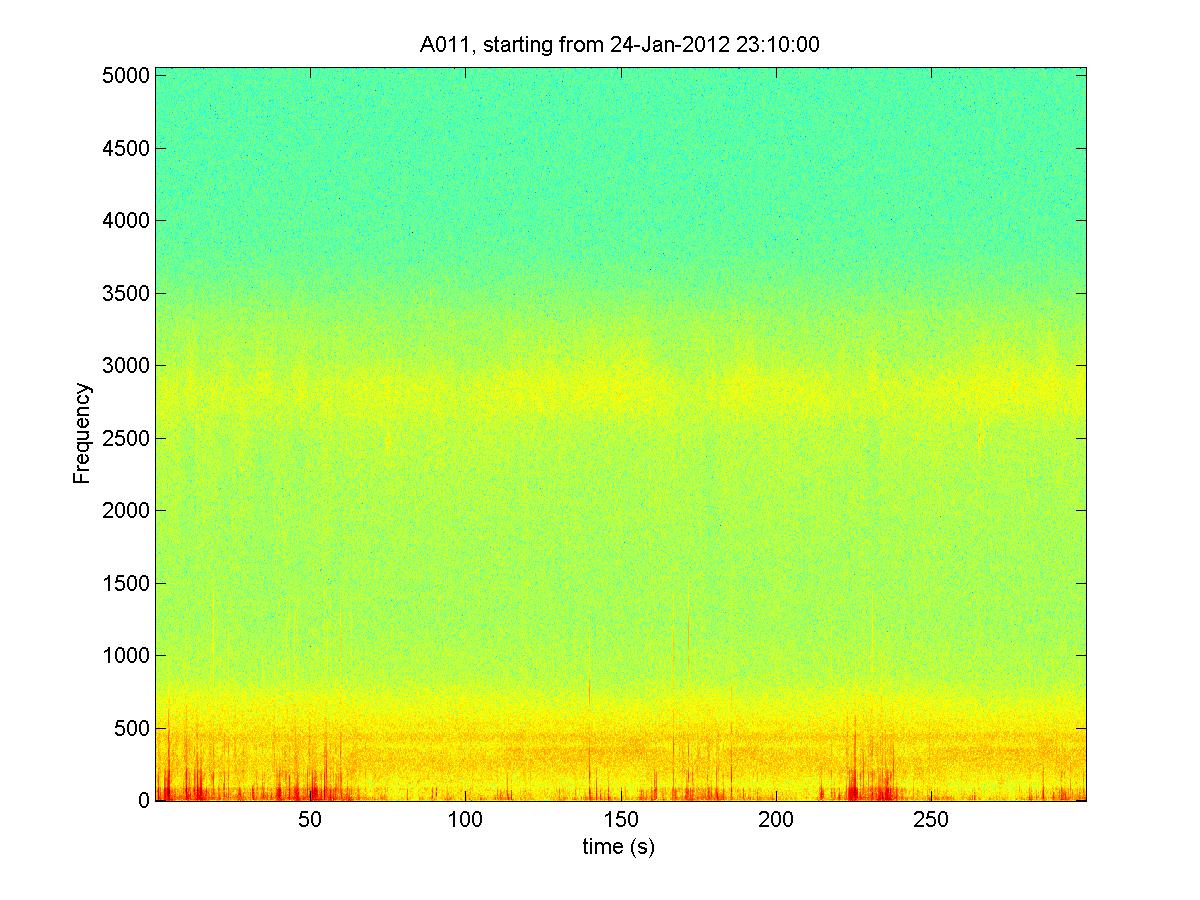Click the y-axis tick label 2500

point(126,439)
